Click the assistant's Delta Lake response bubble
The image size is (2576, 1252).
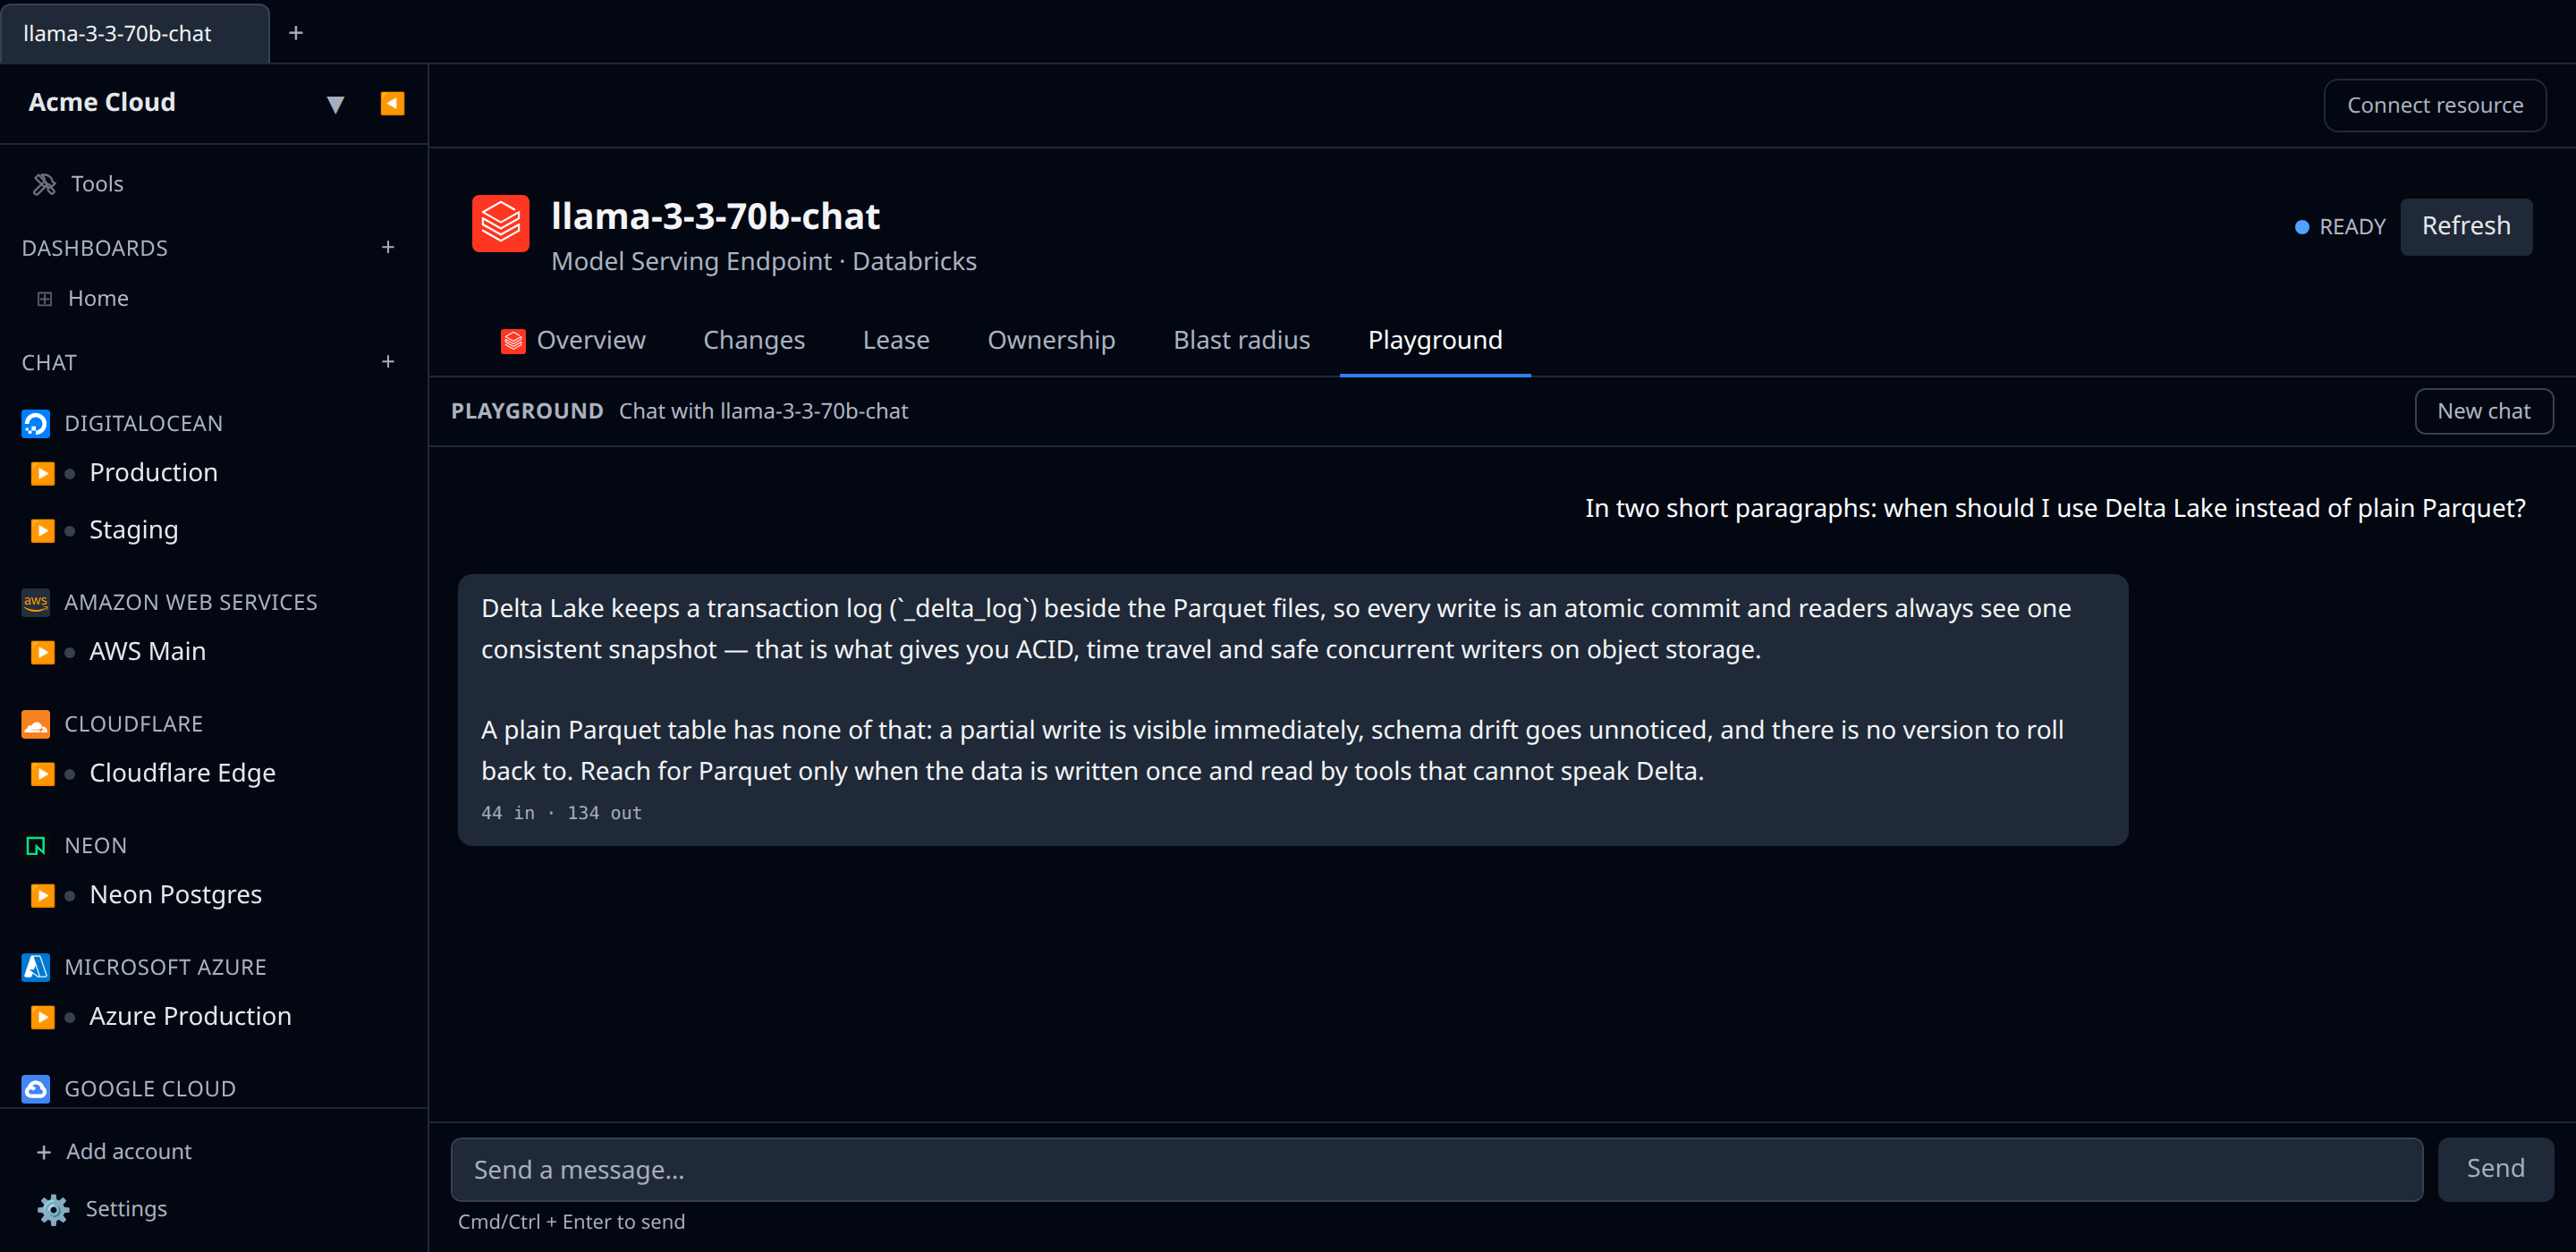pos(1292,710)
